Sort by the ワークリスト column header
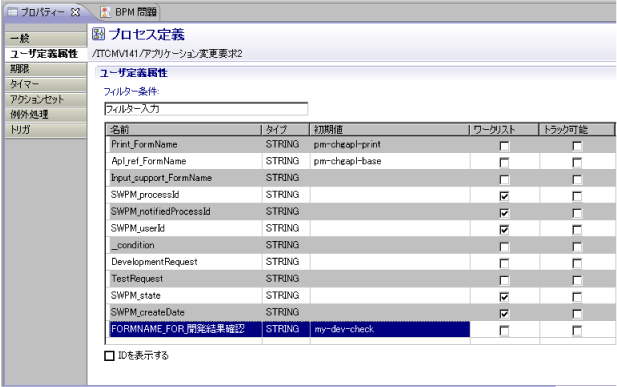Viewport: 617px width, 387px height. [x=504, y=130]
